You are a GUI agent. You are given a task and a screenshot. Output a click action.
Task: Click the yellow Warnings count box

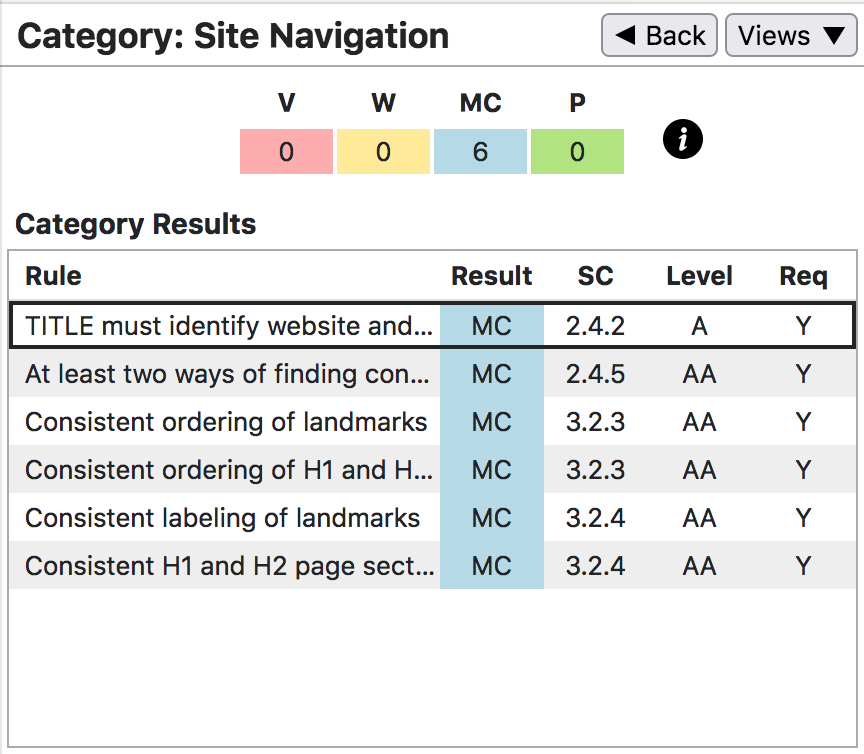tap(383, 152)
